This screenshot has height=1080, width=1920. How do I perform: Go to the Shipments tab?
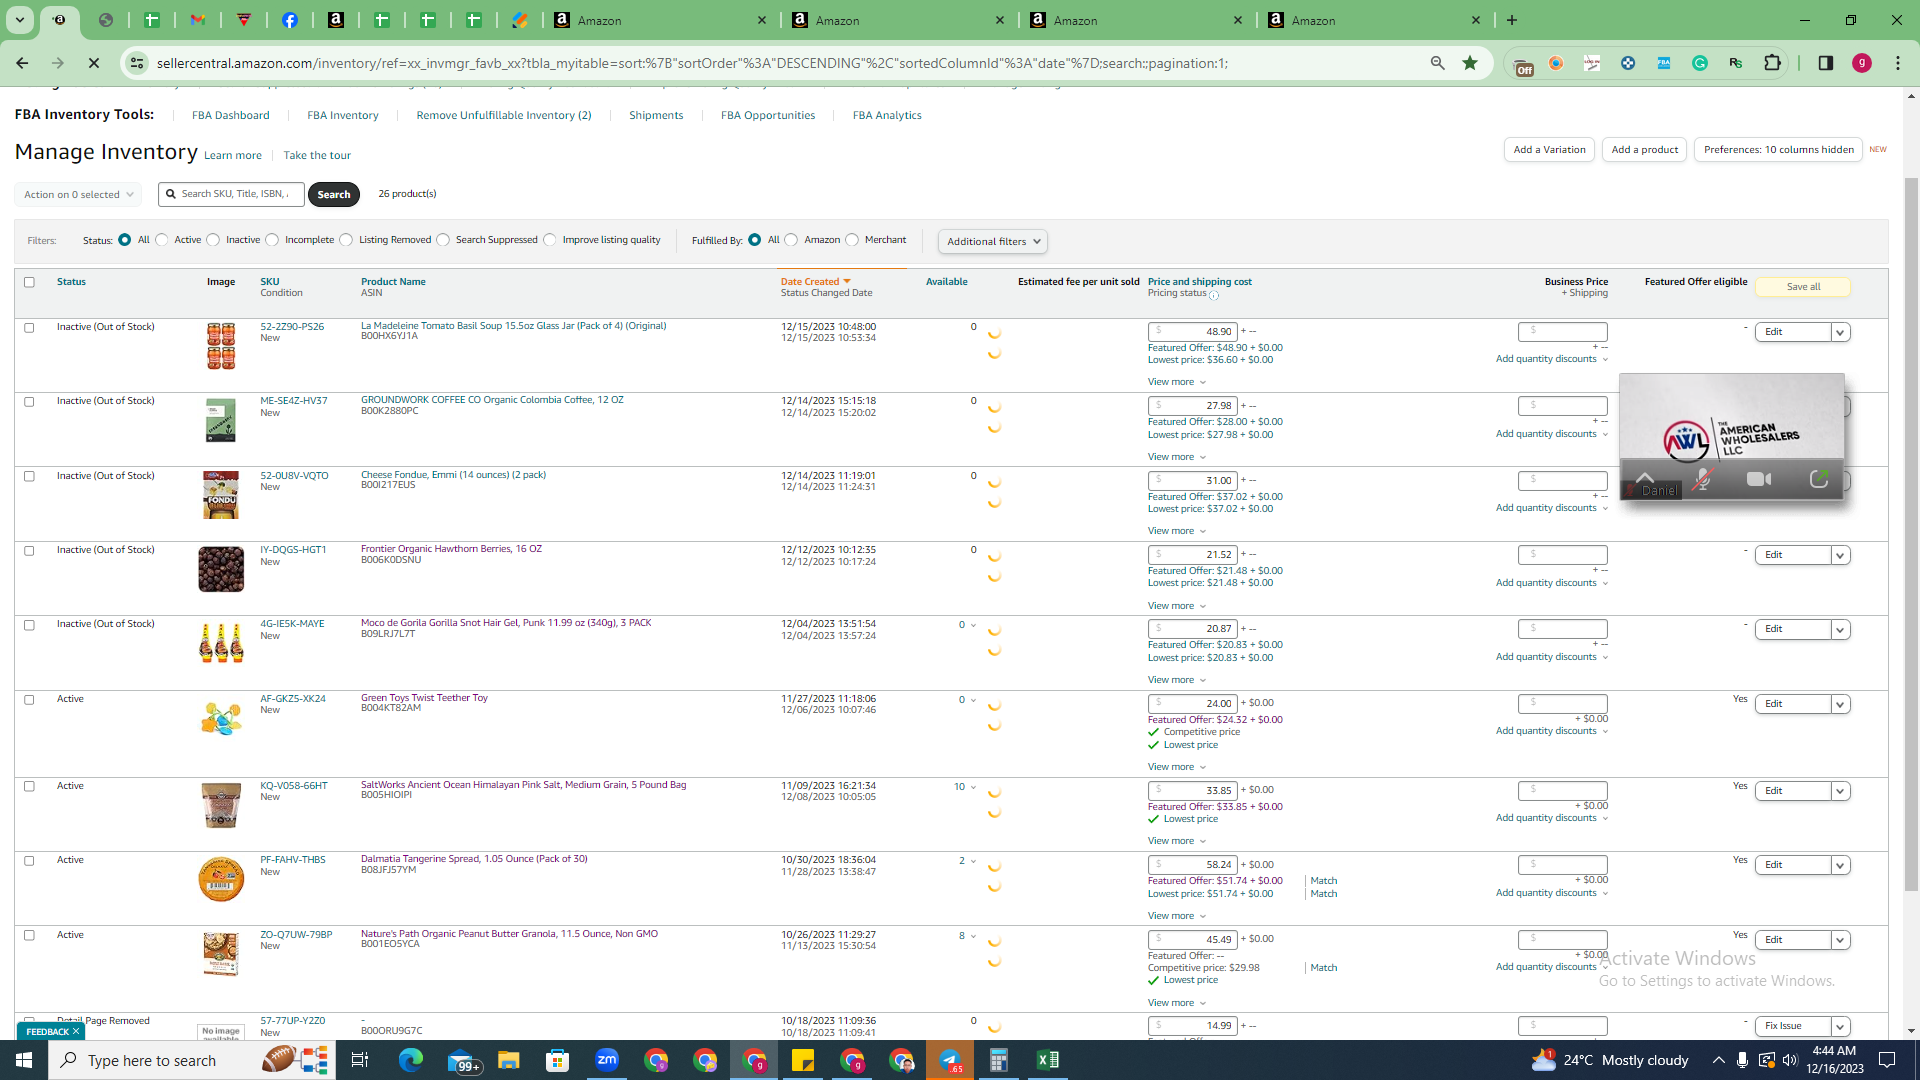[656, 115]
